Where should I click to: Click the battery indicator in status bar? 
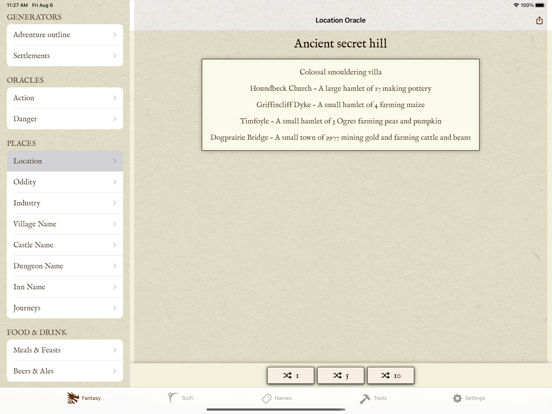(540, 5)
